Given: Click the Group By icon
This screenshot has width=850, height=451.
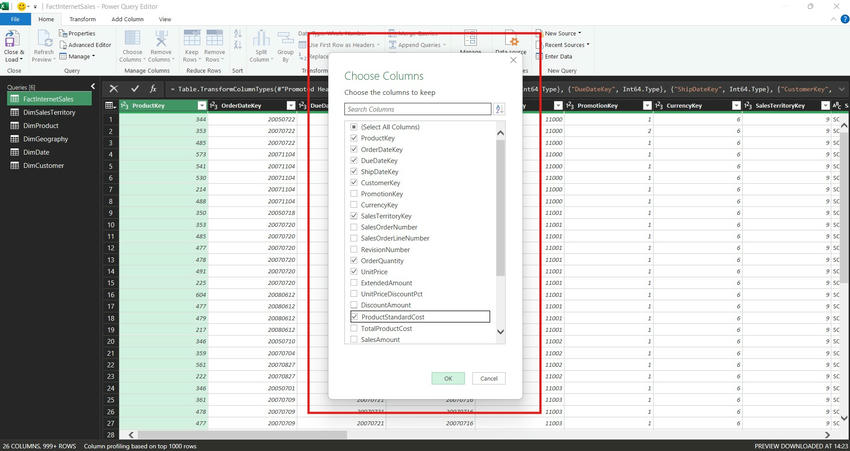Looking at the screenshot, I should [x=286, y=38].
